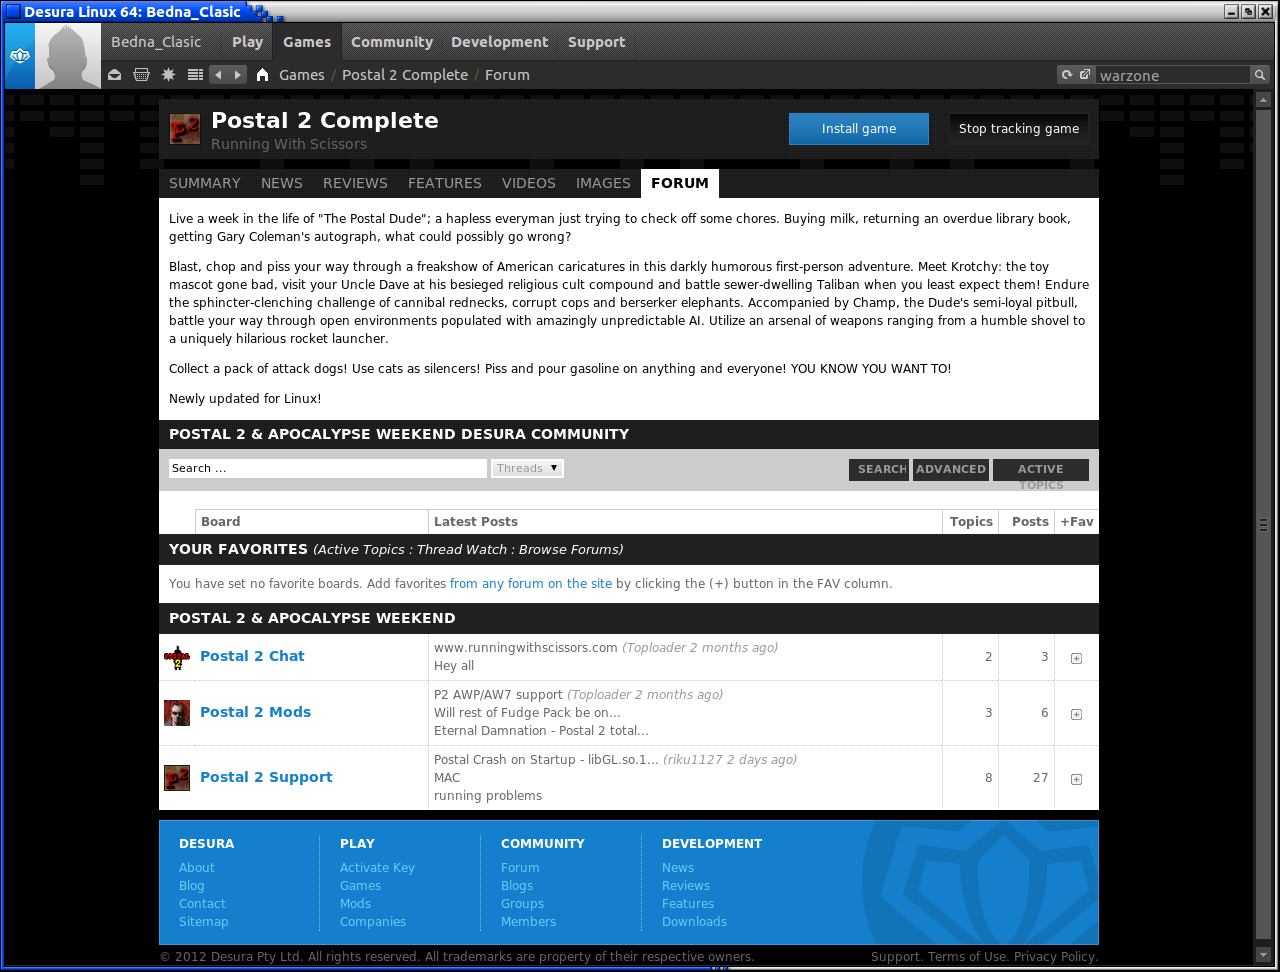Click the updates starburst icon
This screenshot has height=972, width=1280.
point(168,75)
